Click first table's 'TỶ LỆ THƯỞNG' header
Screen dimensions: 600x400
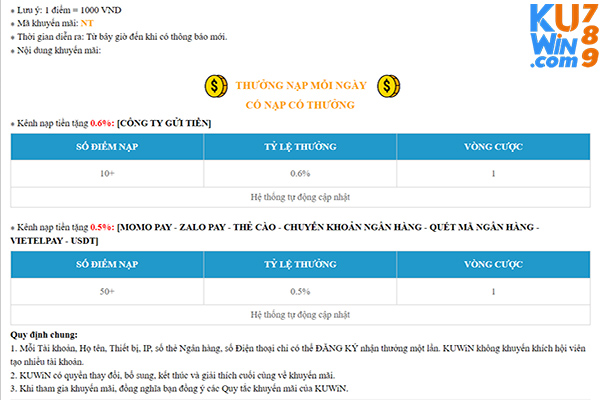click(x=300, y=147)
